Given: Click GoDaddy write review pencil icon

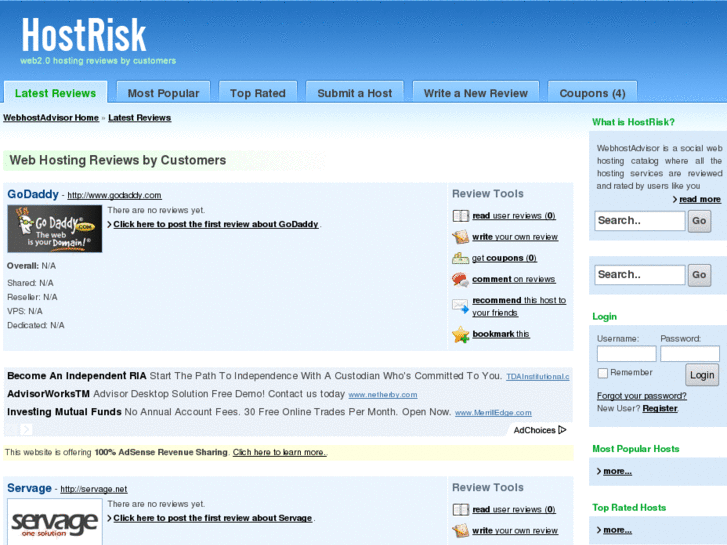Looking at the screenshot, I should pos(460,237).
